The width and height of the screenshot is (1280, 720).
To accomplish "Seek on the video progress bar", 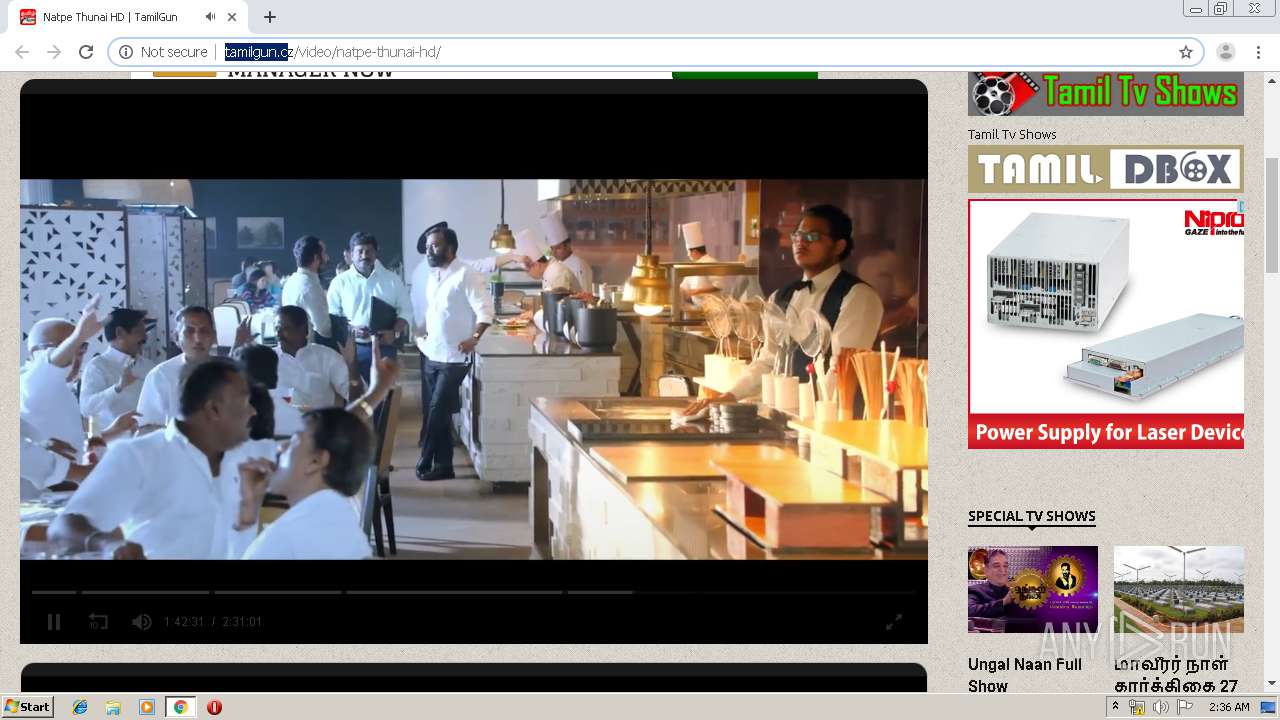I will (474, 592).
